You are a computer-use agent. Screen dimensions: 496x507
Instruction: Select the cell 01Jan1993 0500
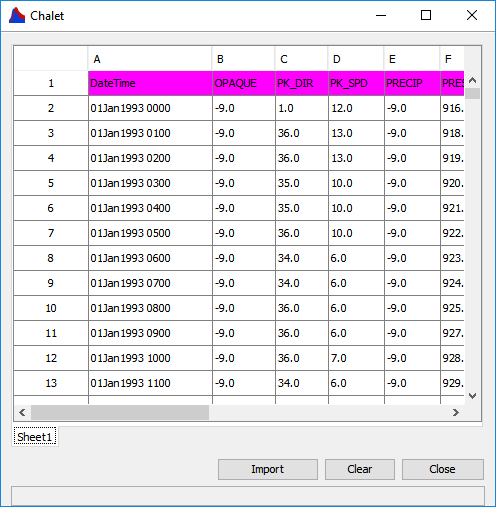pos(150,233)
